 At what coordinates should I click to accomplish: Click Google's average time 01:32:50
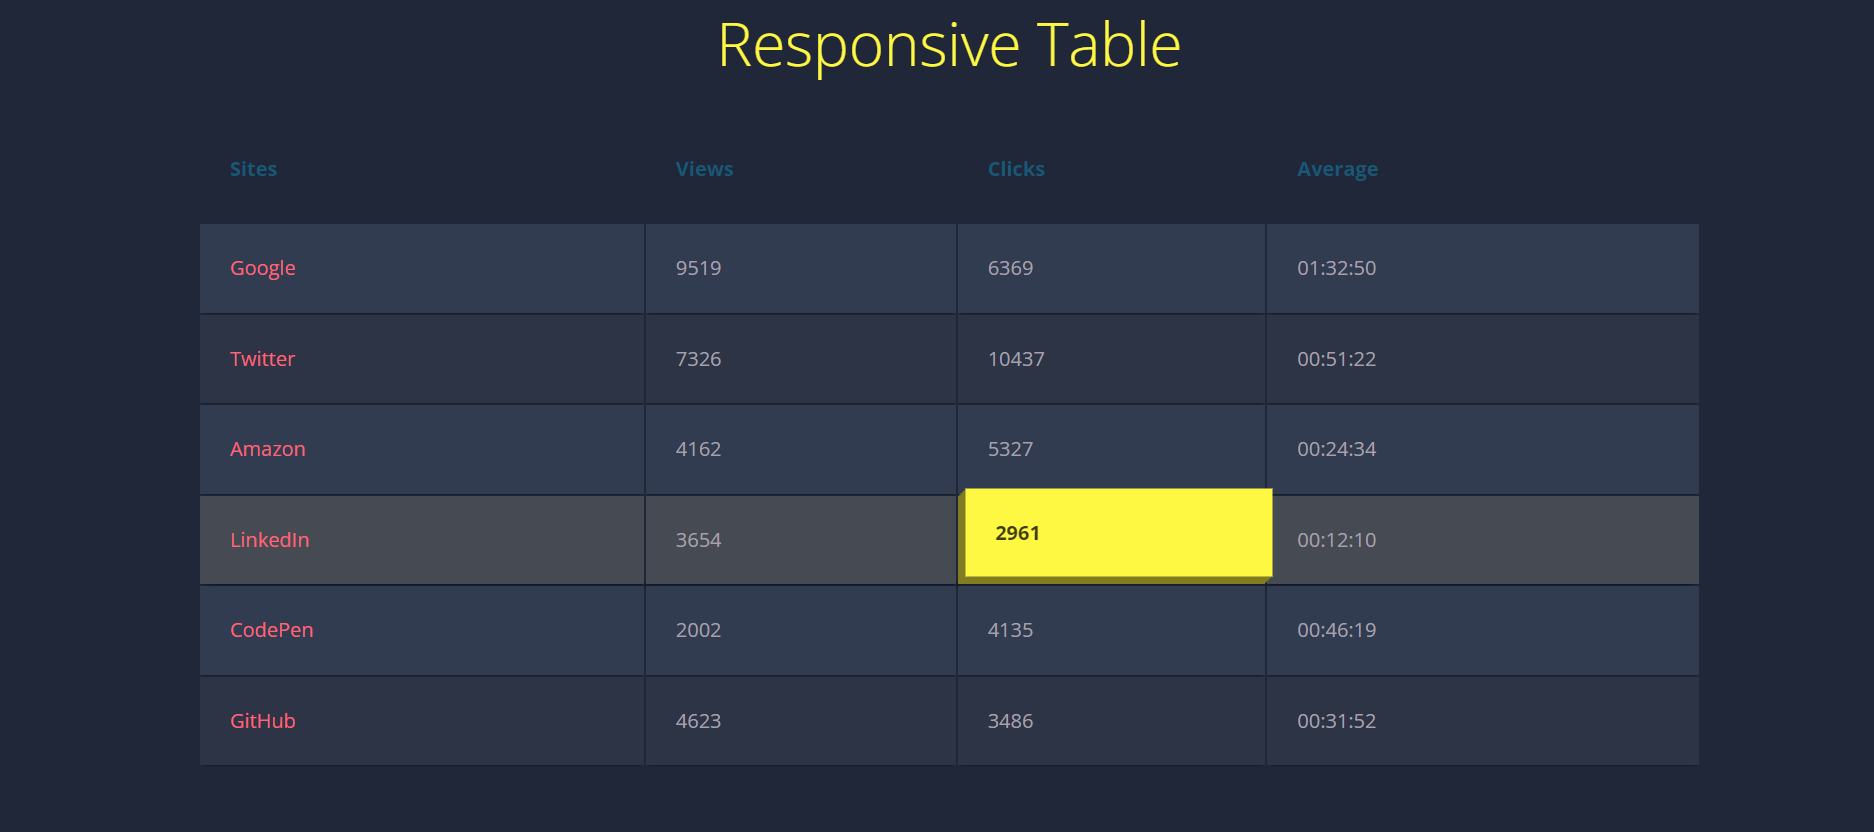pos(1336,268)
